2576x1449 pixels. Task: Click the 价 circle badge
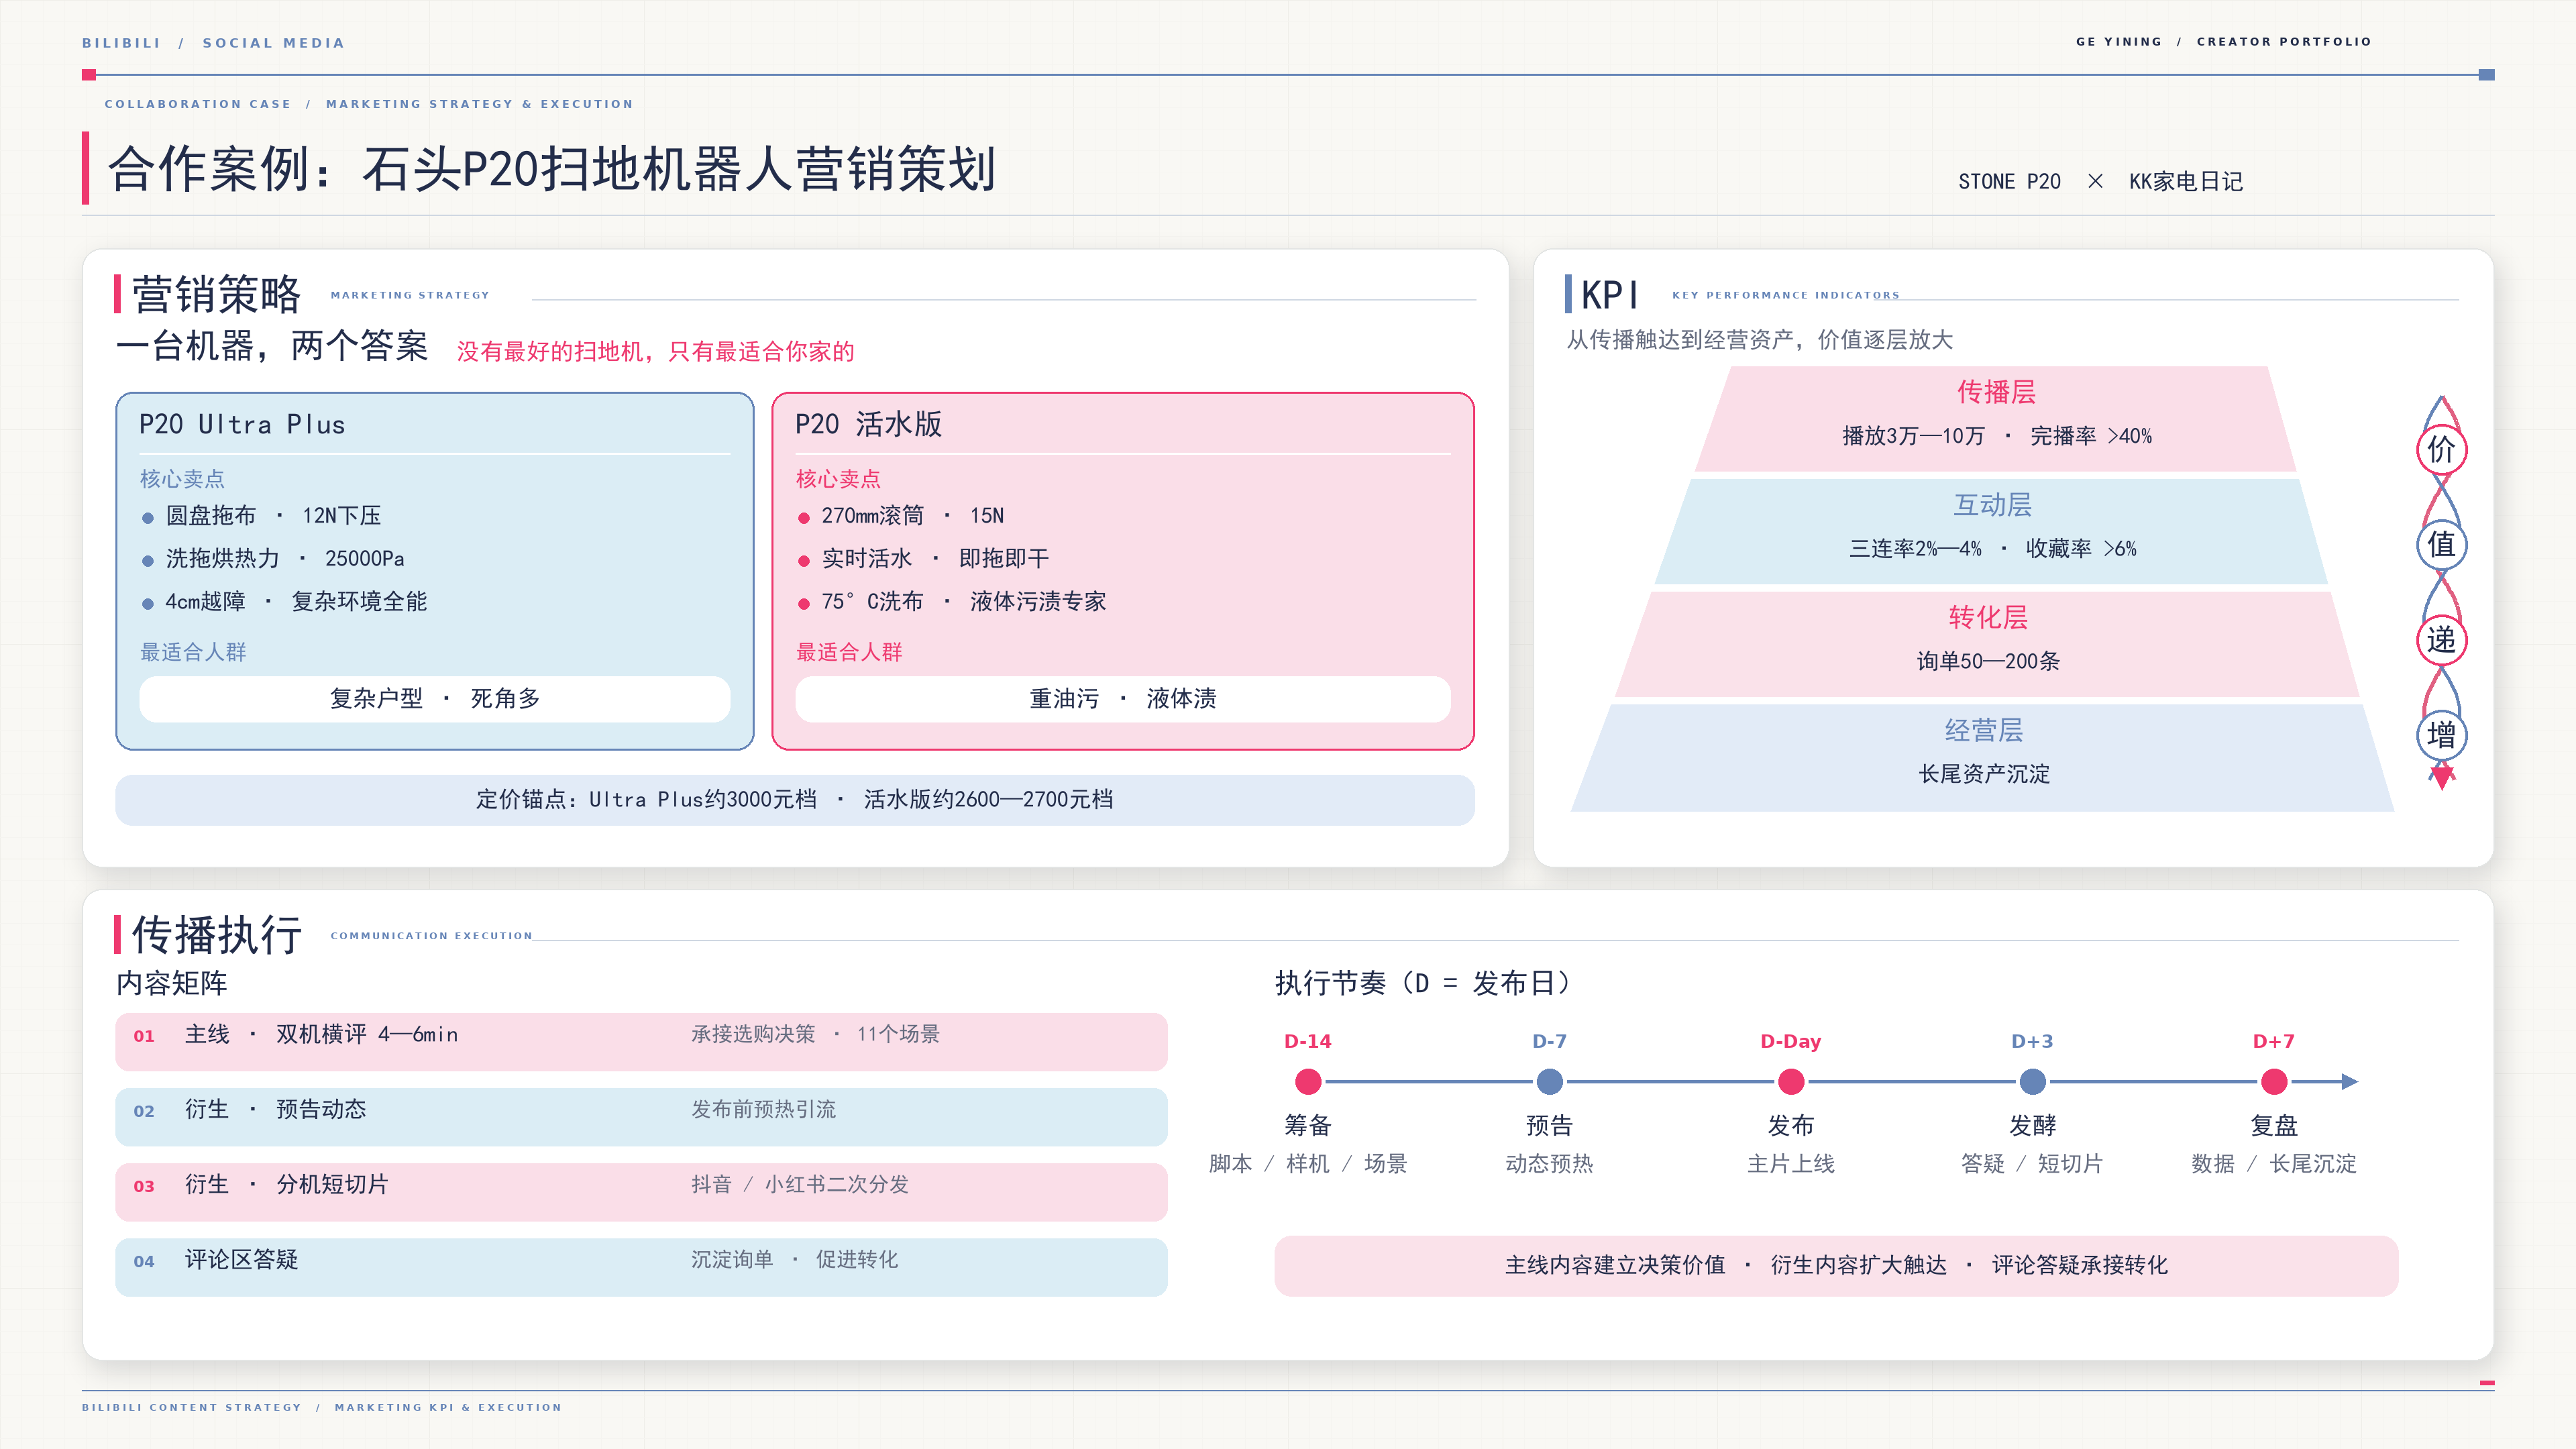(2441, 449)
